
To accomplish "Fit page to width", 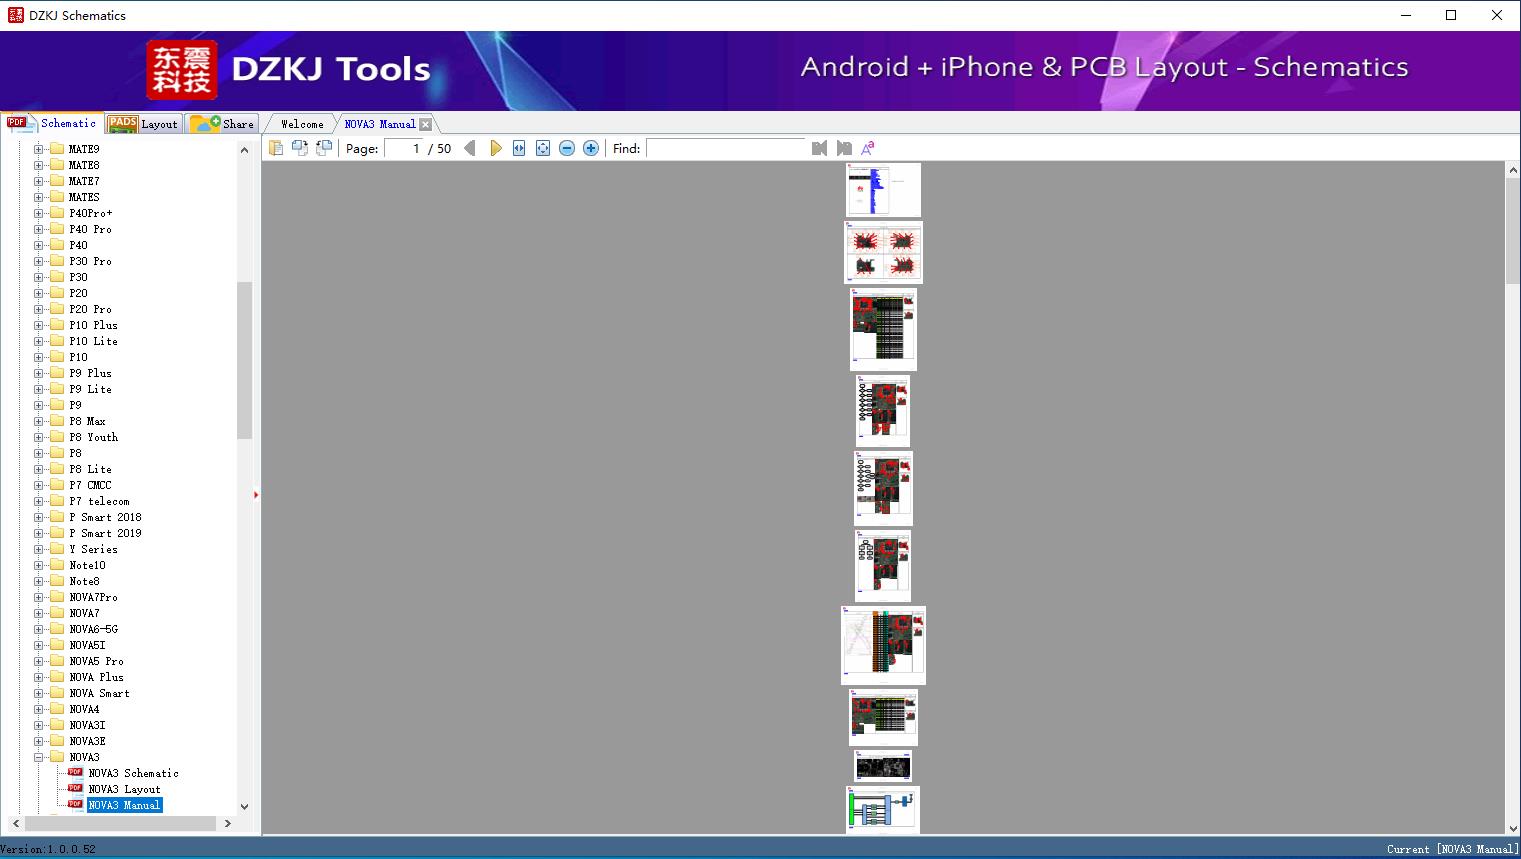I will point(519,148).
